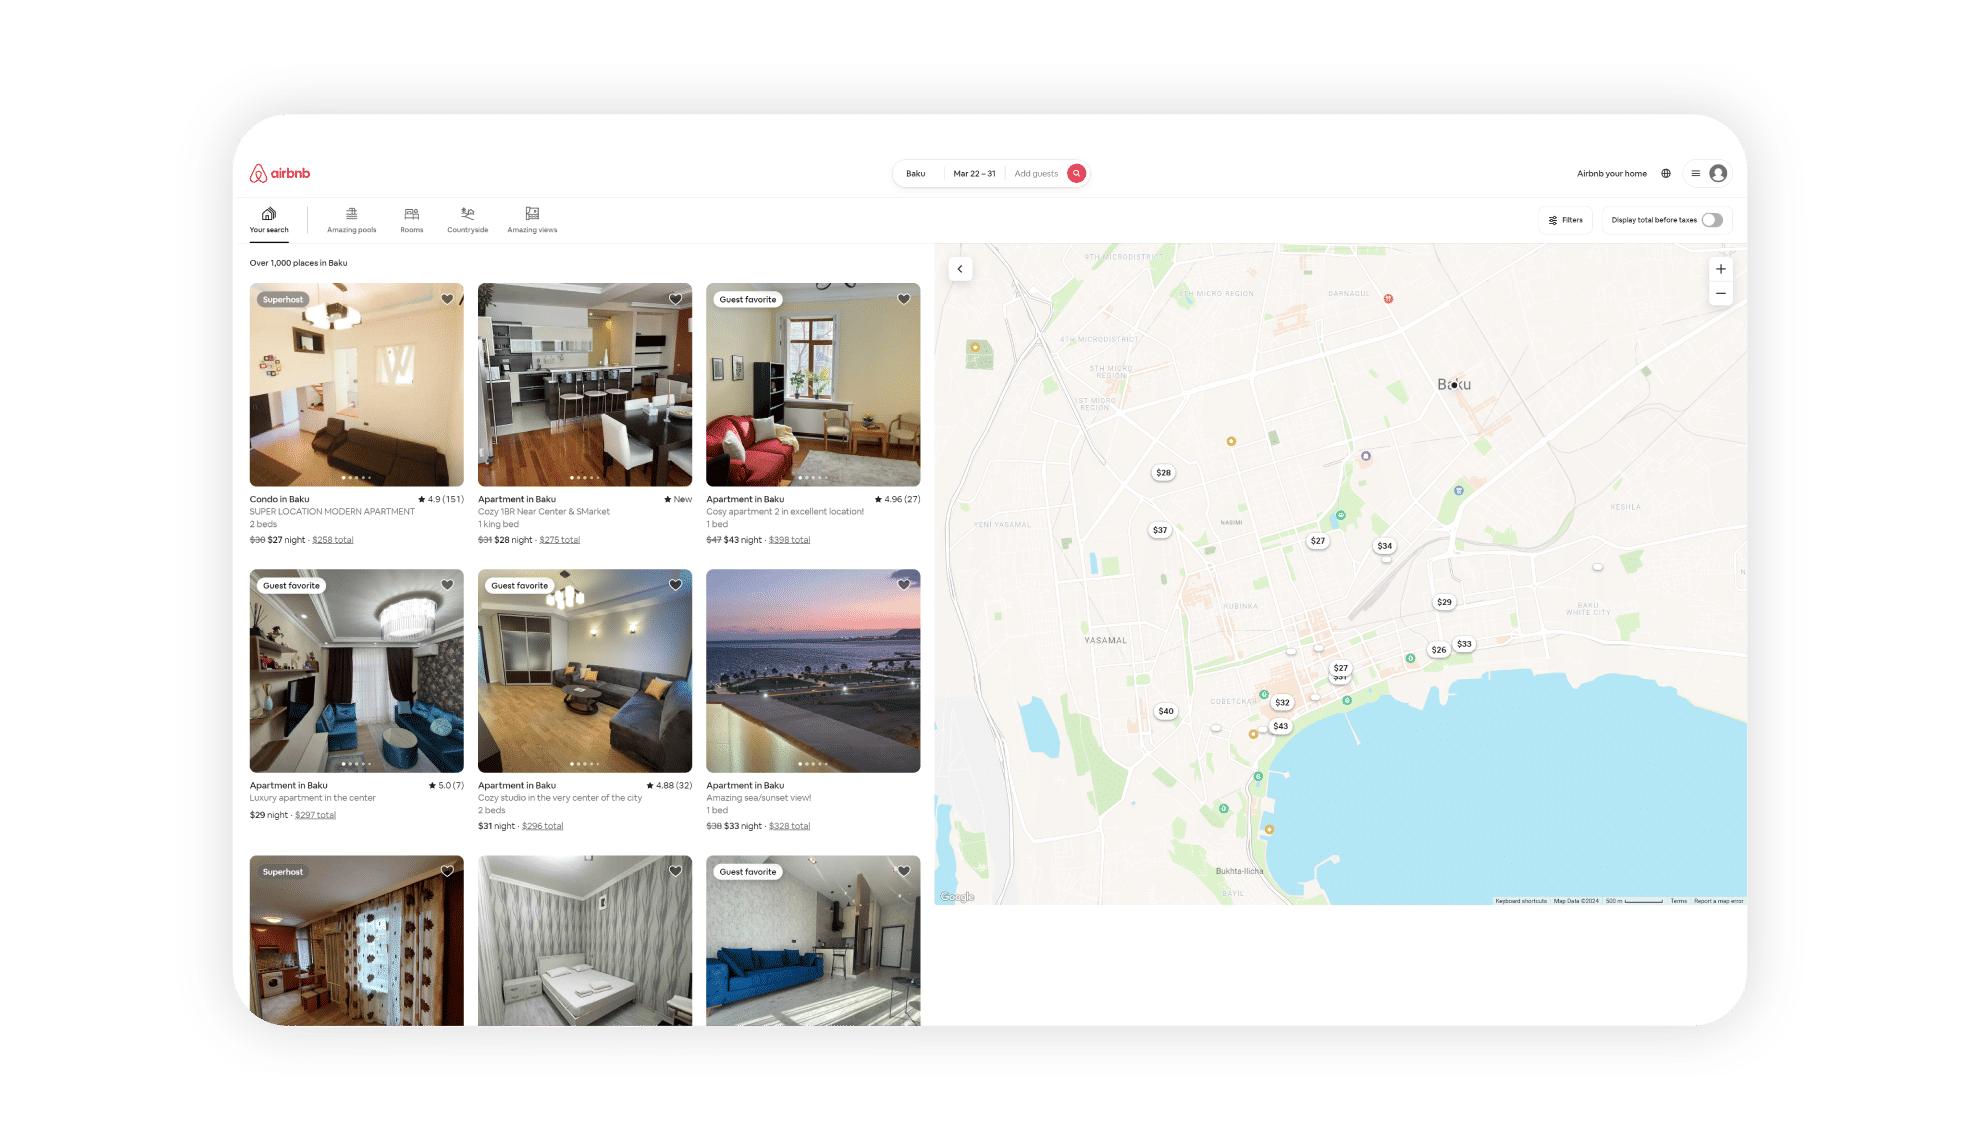This screenshot has height=1140, width=1980.
Task: Save the Amazing sea/sunset view apartment
Action: click(904, 584)
